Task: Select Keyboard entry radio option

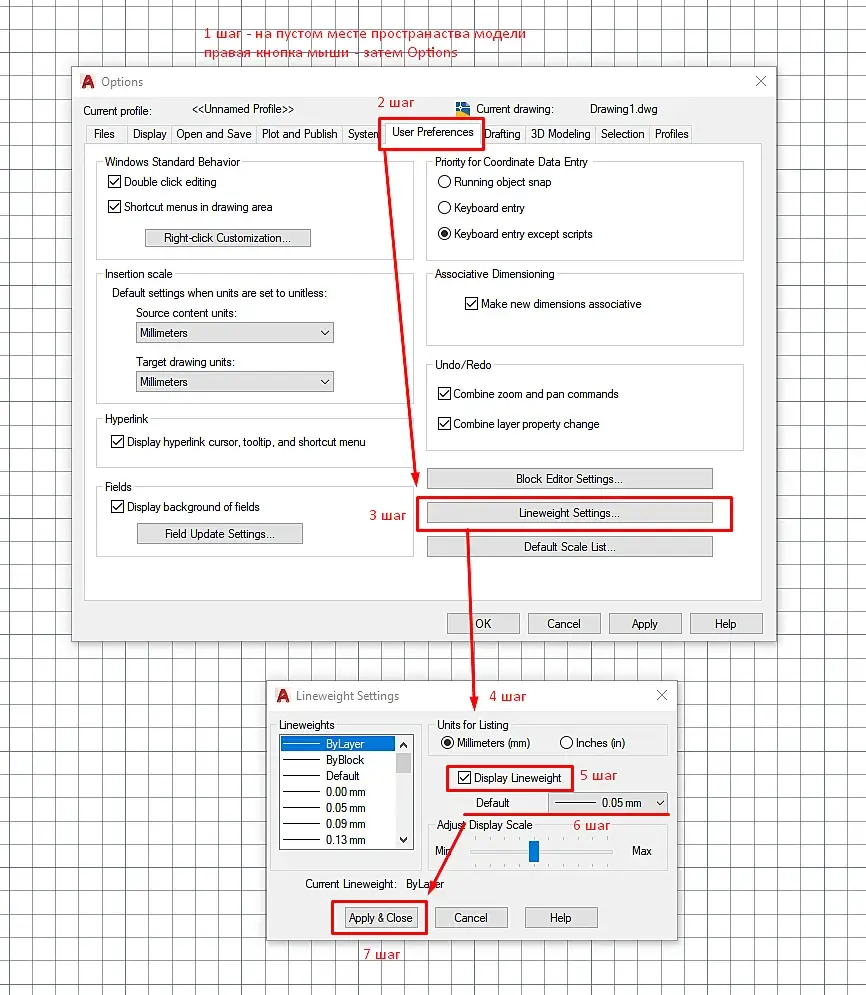Action: click(x=444, y=208)
